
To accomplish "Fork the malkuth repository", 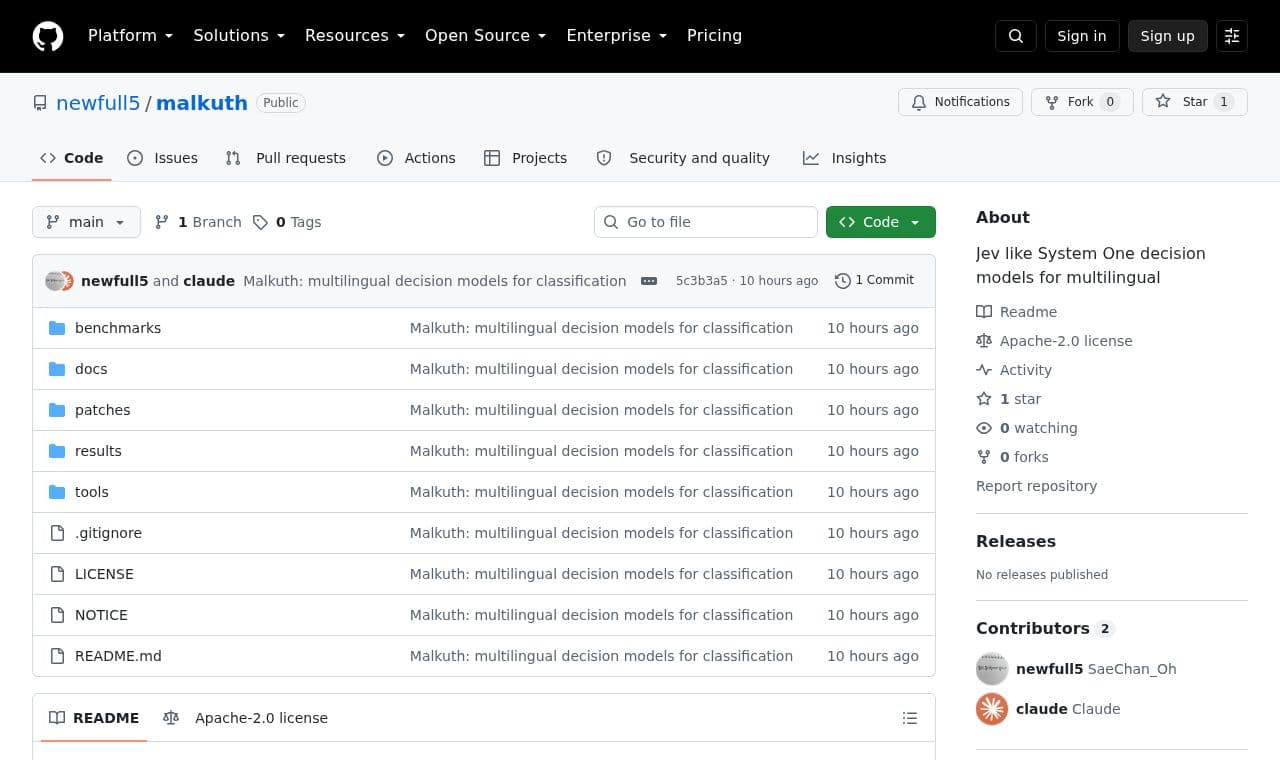I will [x=1082, y=102].
